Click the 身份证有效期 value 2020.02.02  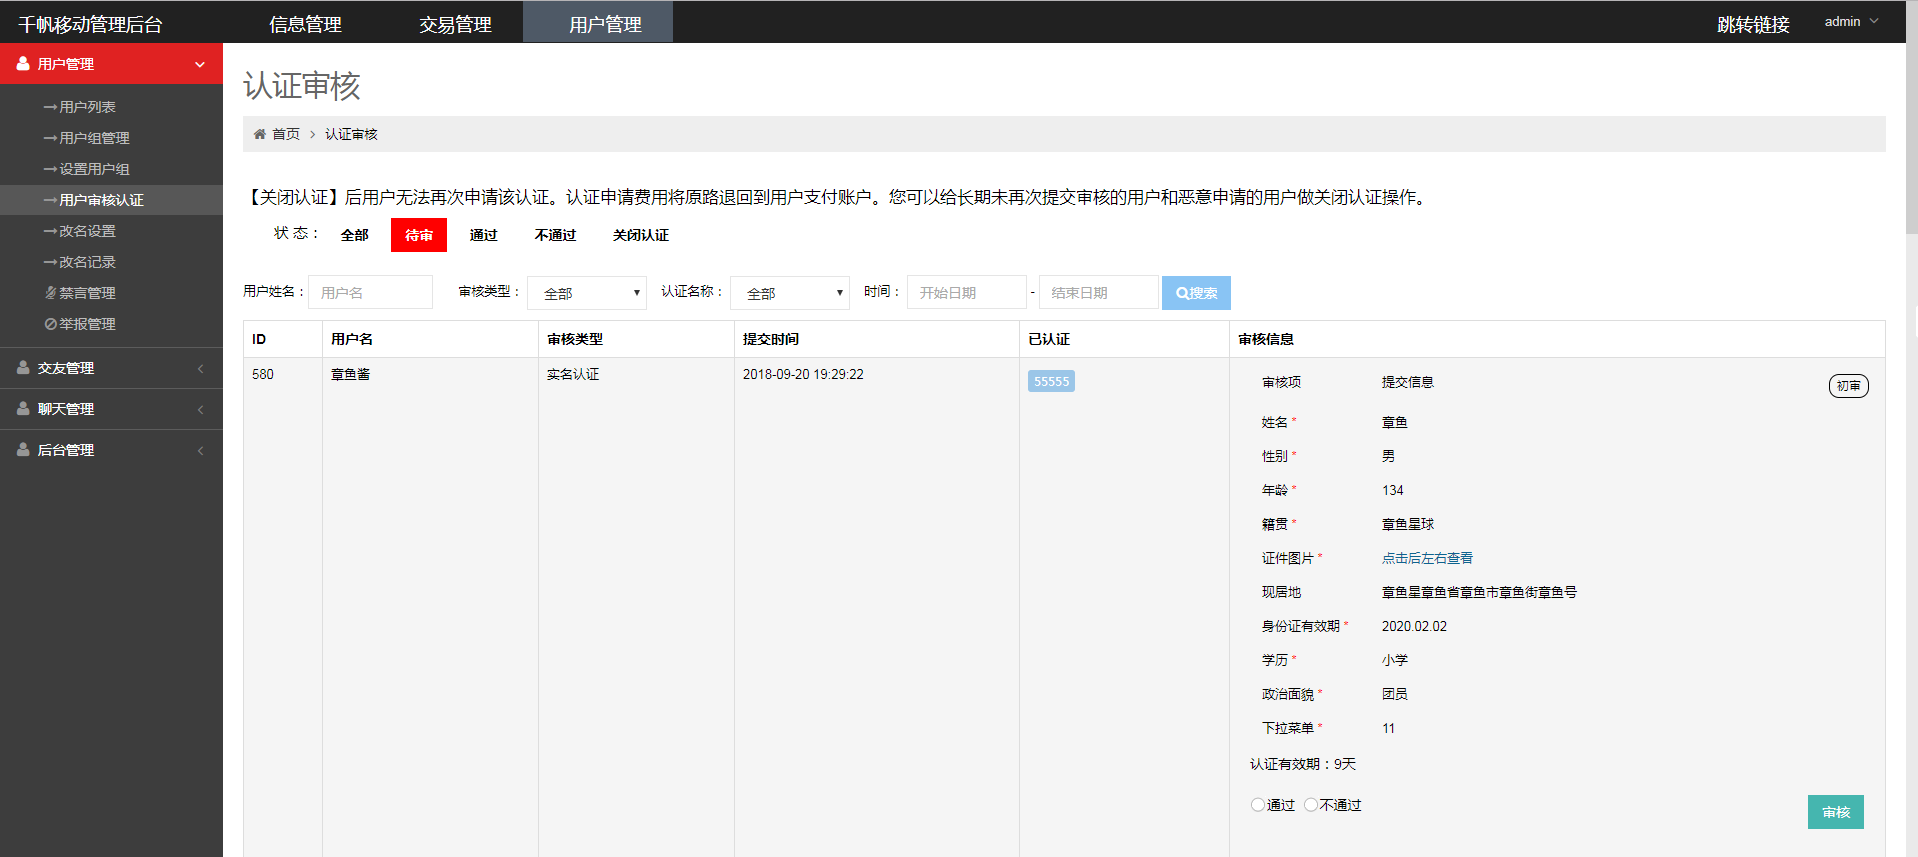coord(1414,626)
